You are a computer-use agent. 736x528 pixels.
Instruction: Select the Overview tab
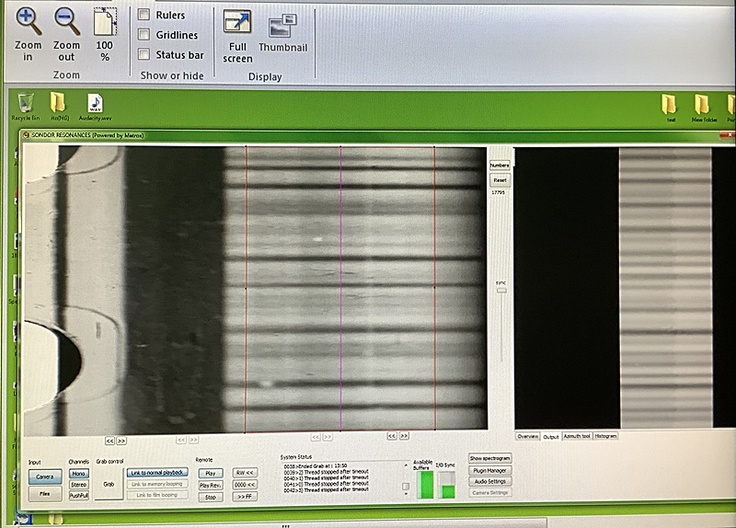527,436
